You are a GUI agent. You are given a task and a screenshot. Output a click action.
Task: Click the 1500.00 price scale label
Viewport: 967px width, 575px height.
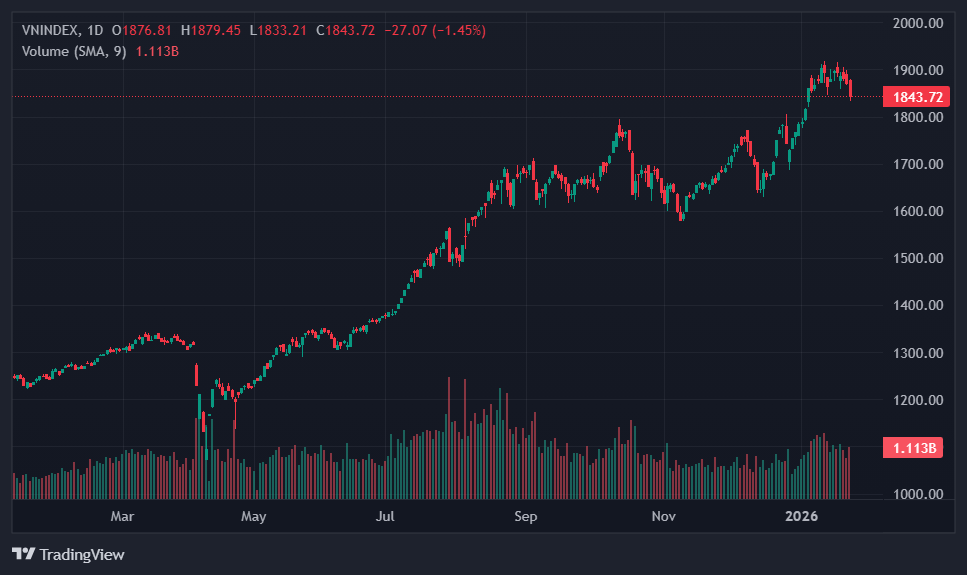point(918,258)
